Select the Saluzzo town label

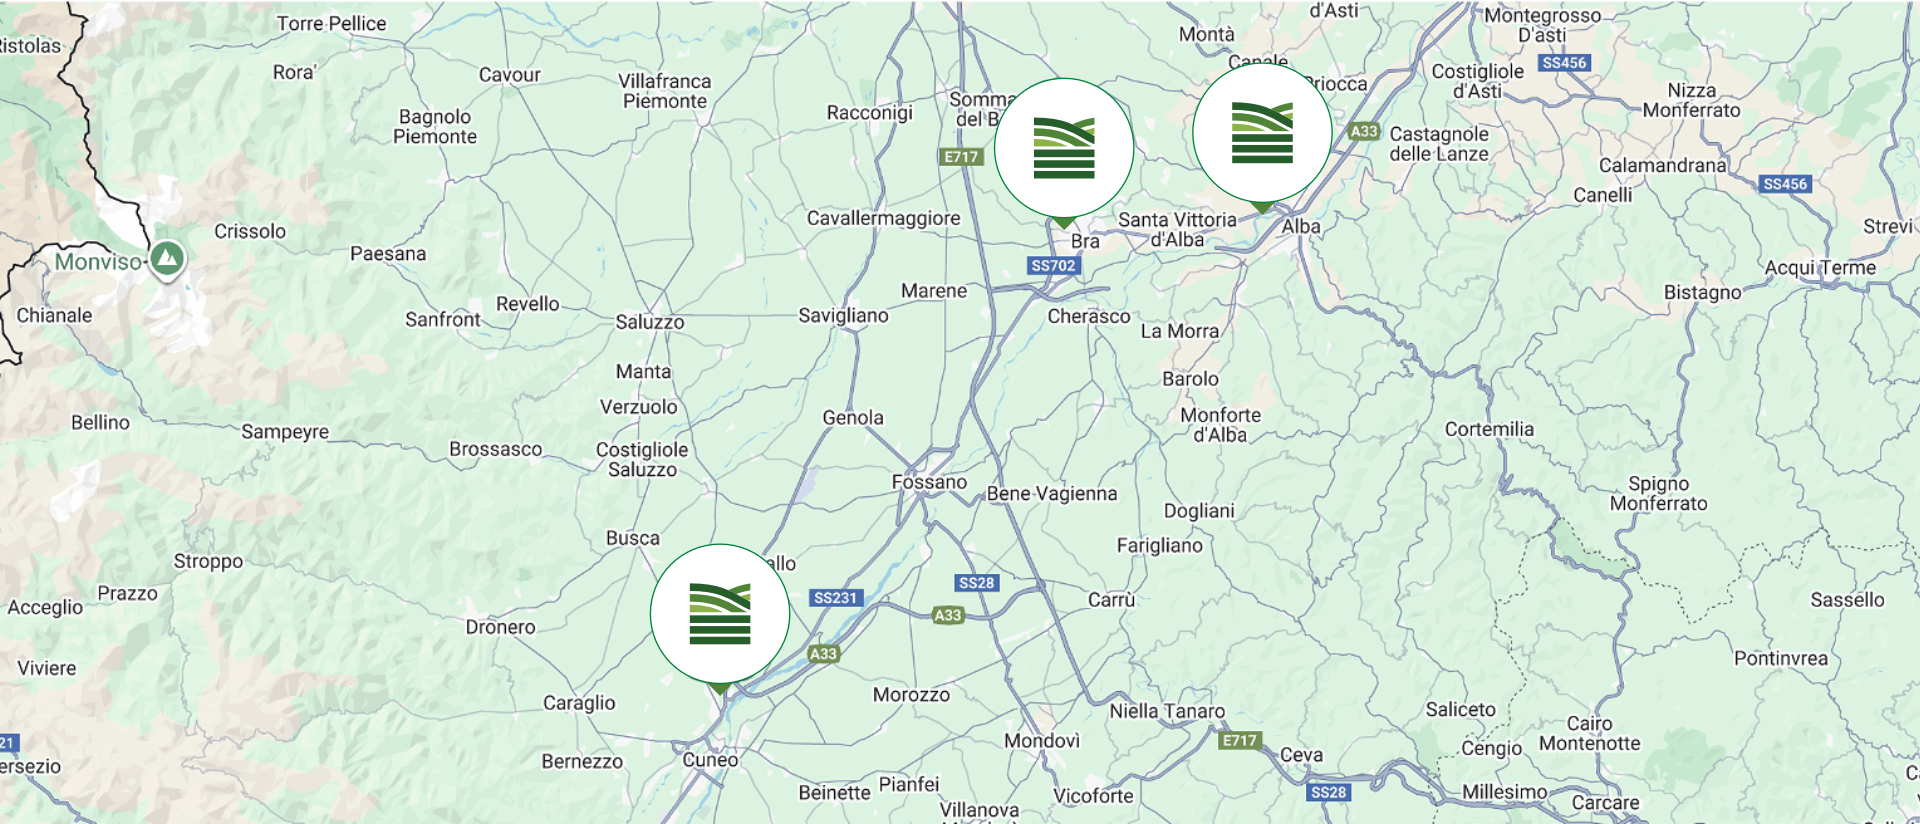pyautogui.click(x=649, y=322)
